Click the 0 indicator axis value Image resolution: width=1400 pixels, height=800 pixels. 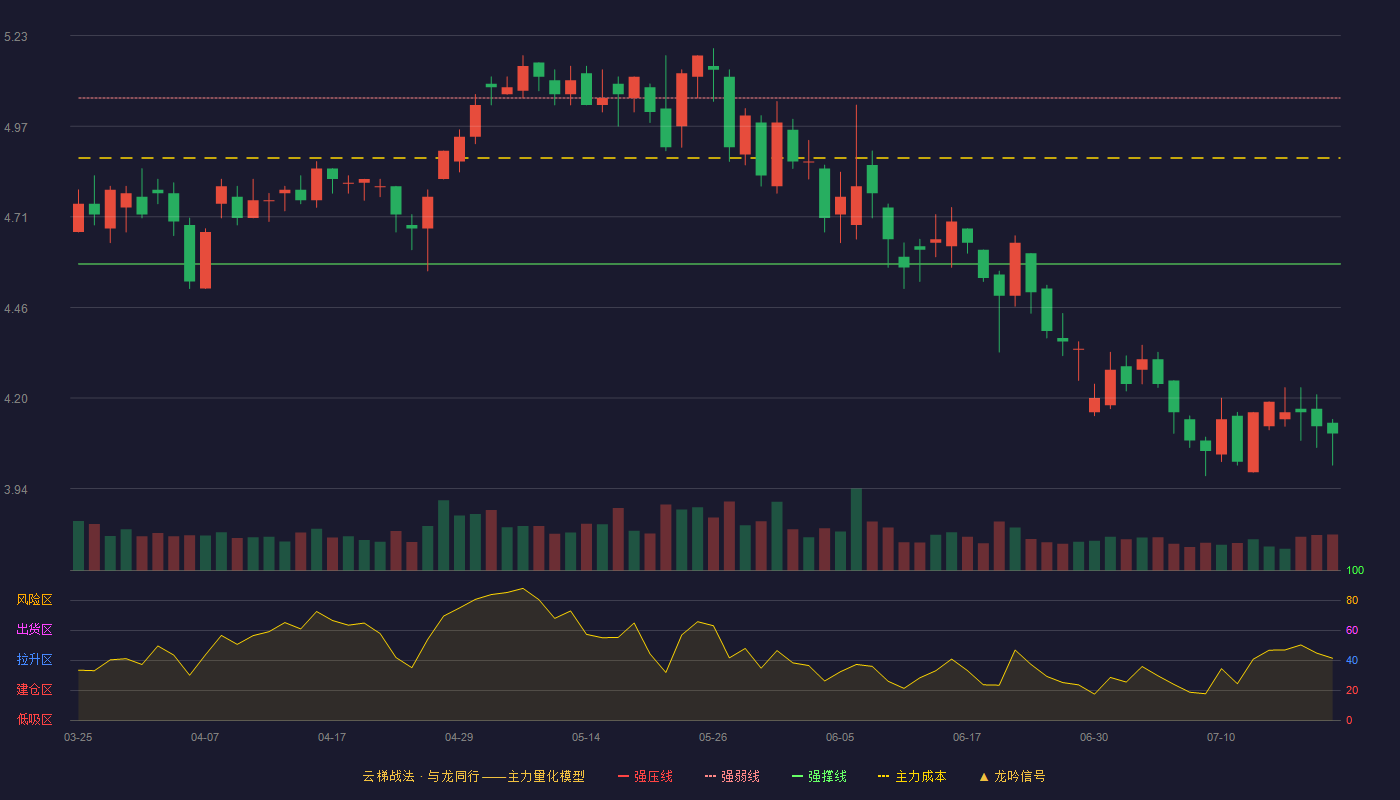coord(1349,720)
